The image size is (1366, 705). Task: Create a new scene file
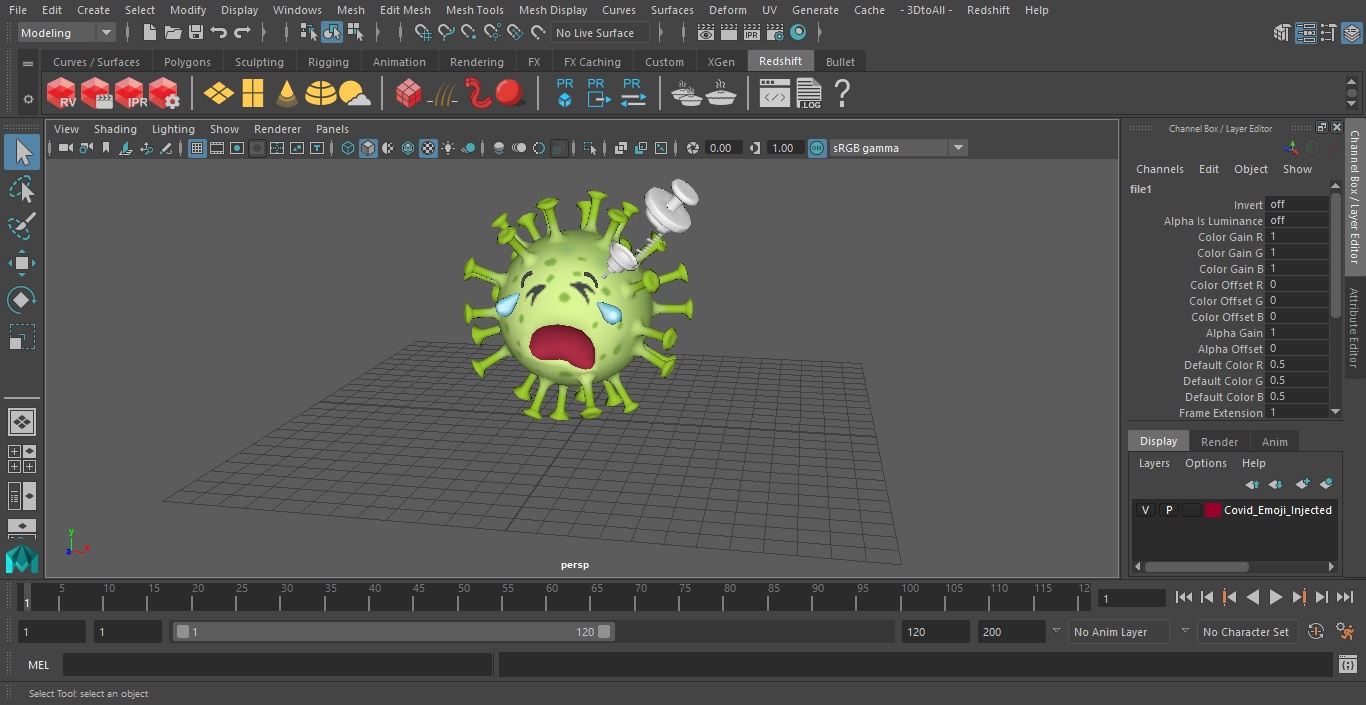tap(149, 33)
